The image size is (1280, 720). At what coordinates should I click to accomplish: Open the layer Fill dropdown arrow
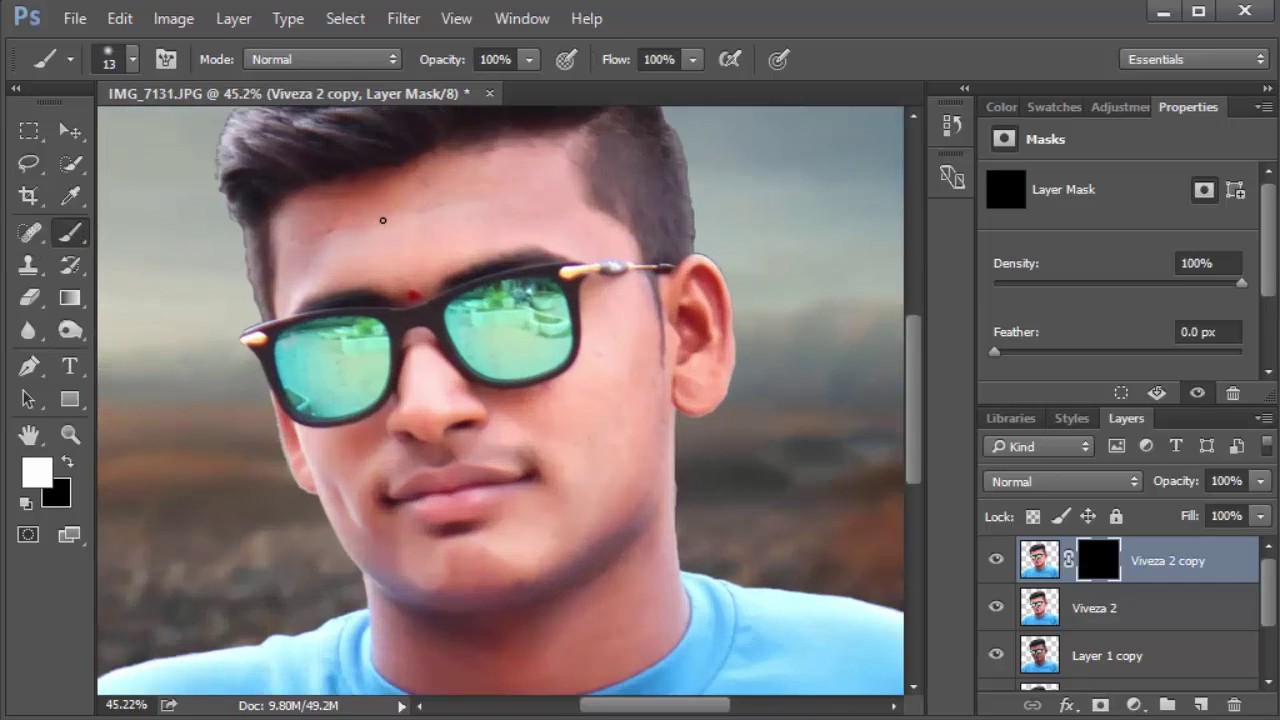[1260, 516]
